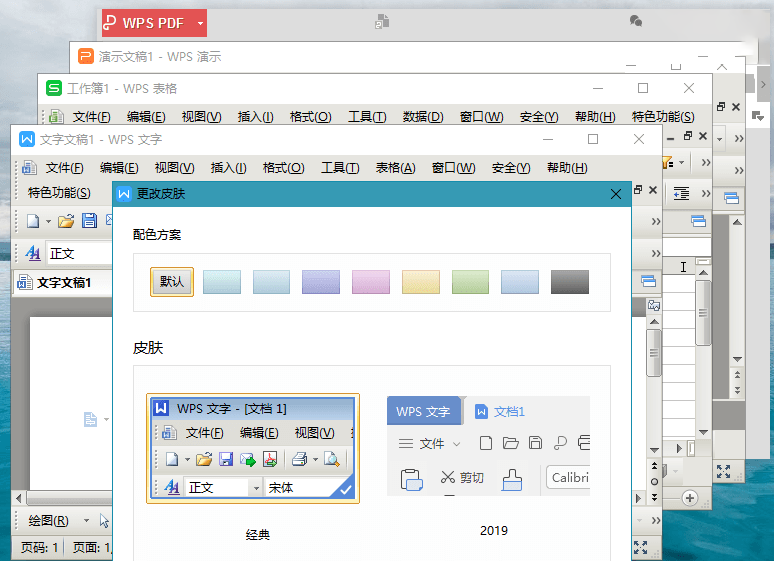Click the WPS 表格 workbook icon in menu bar
The height and width of the screenshot is (561, 774).
[x=56, y=117]
